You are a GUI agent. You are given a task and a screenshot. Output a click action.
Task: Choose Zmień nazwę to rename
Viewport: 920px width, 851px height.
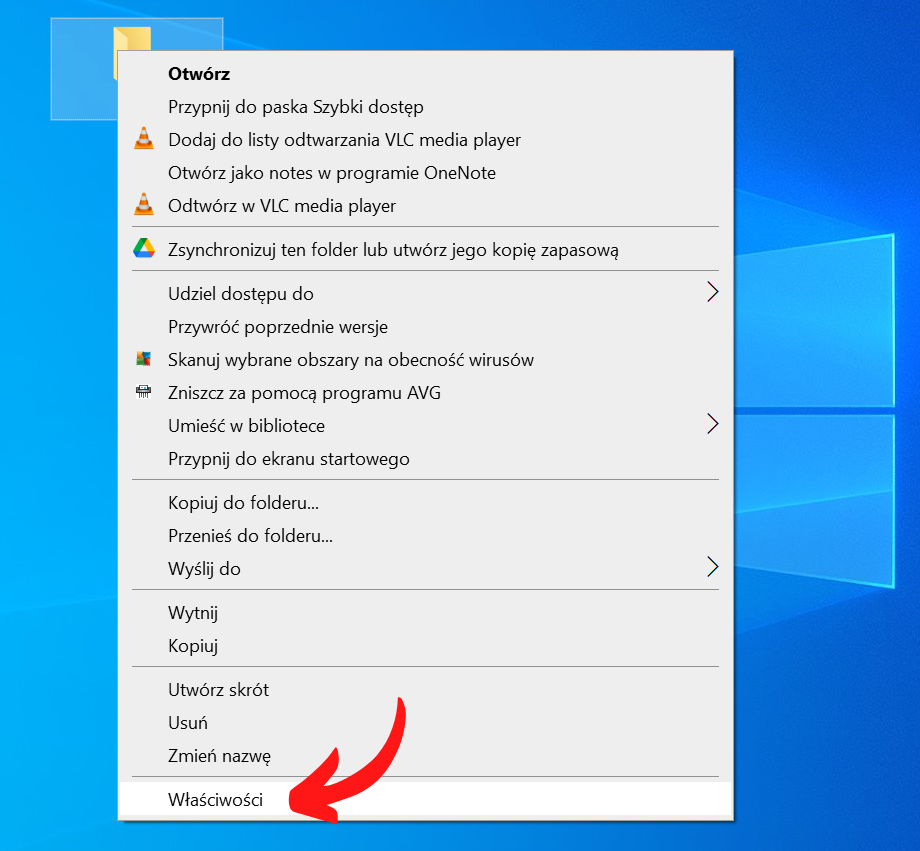pyautogui.click(x=426, y=756)
